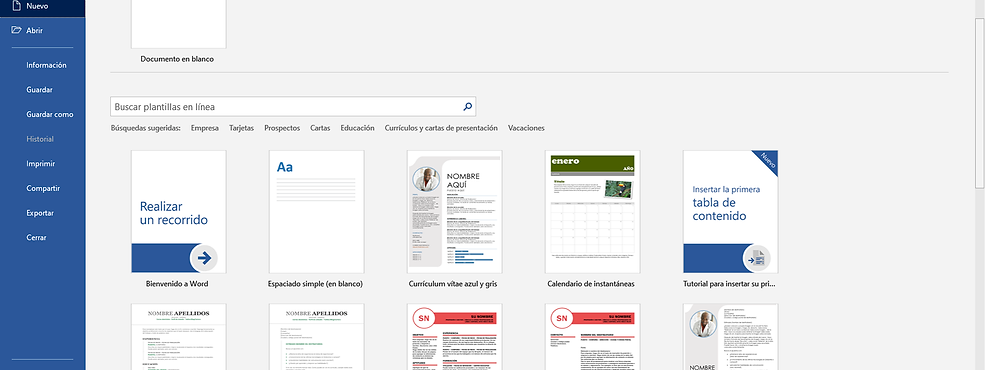
Task: Click the Calendario de instantáneas caption
Action: coord(590,284)
